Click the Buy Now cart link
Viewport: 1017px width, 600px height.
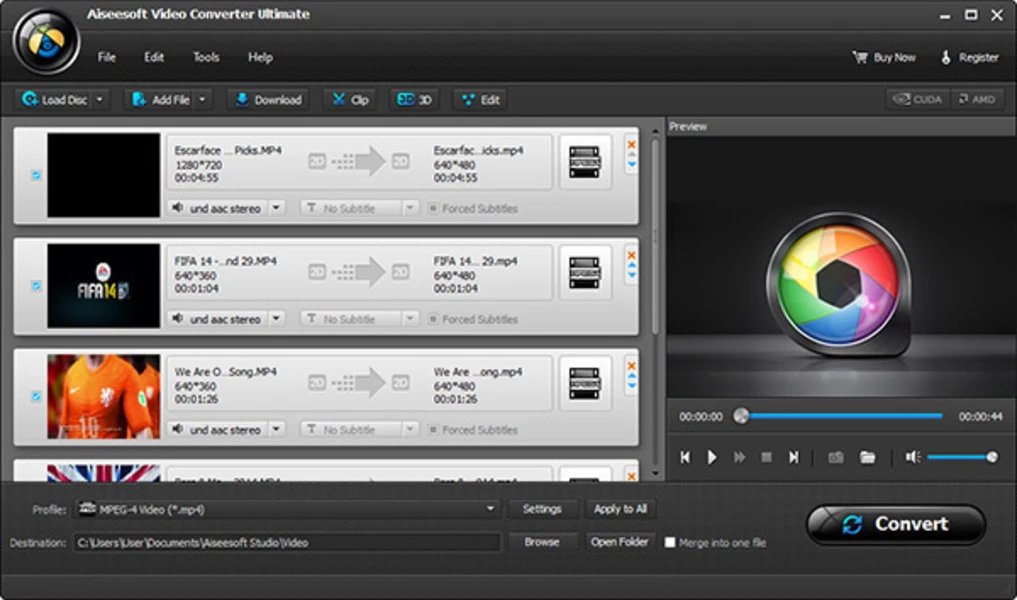coord(884,58)
